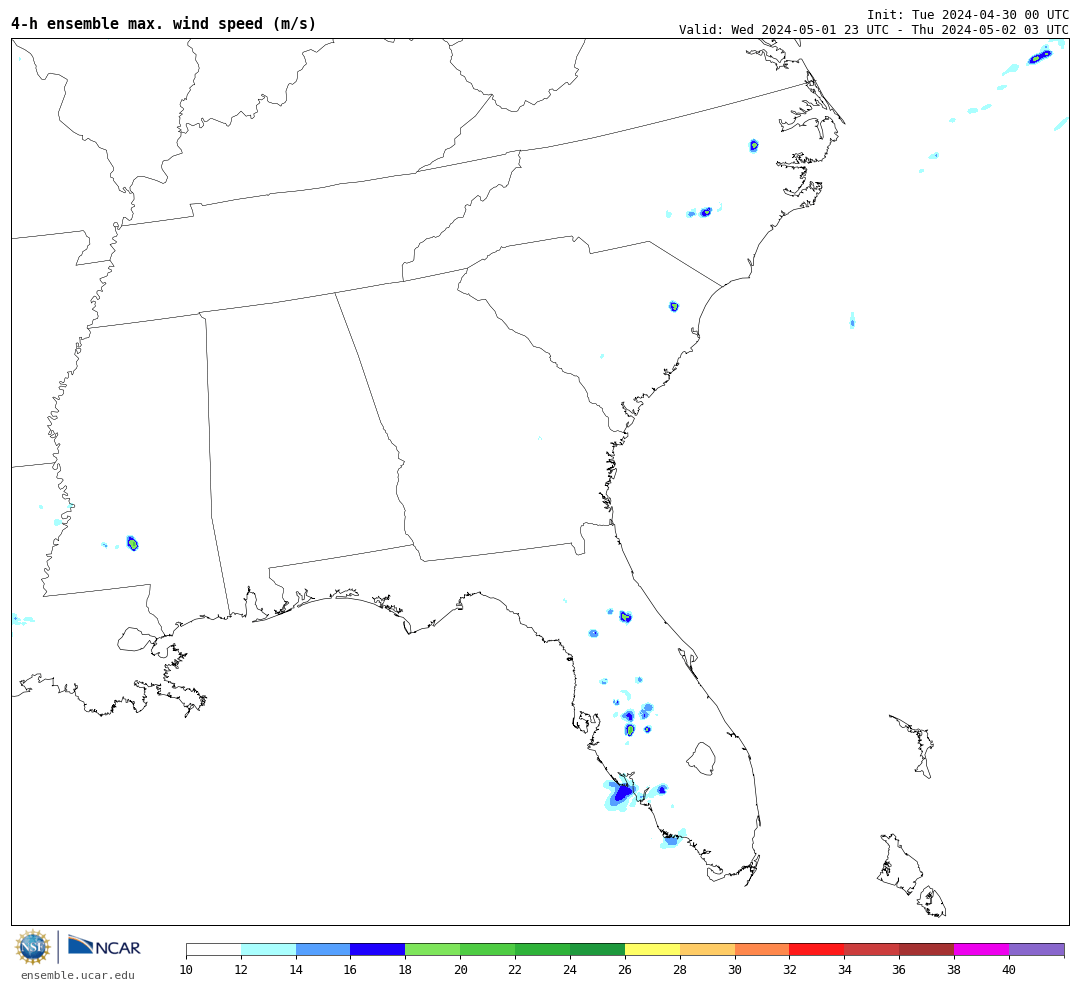Pick the purple above-40 colorbar segment
1080x988 pixels.
(x=1037, y=949)
